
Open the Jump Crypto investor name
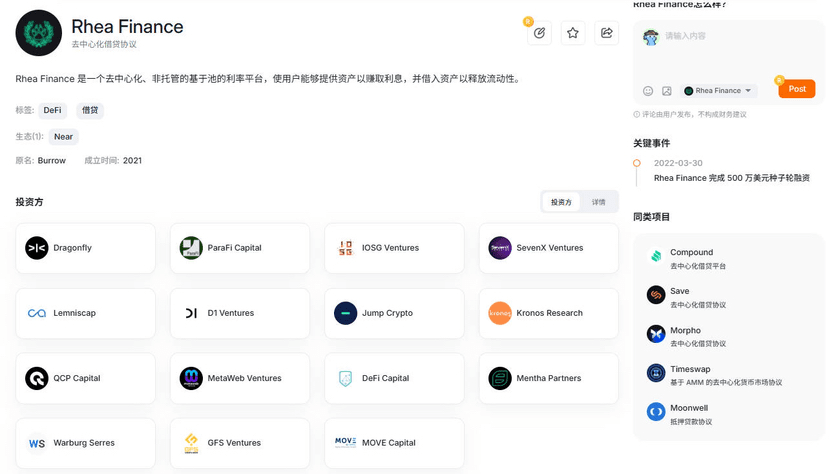tap(388, 313)
